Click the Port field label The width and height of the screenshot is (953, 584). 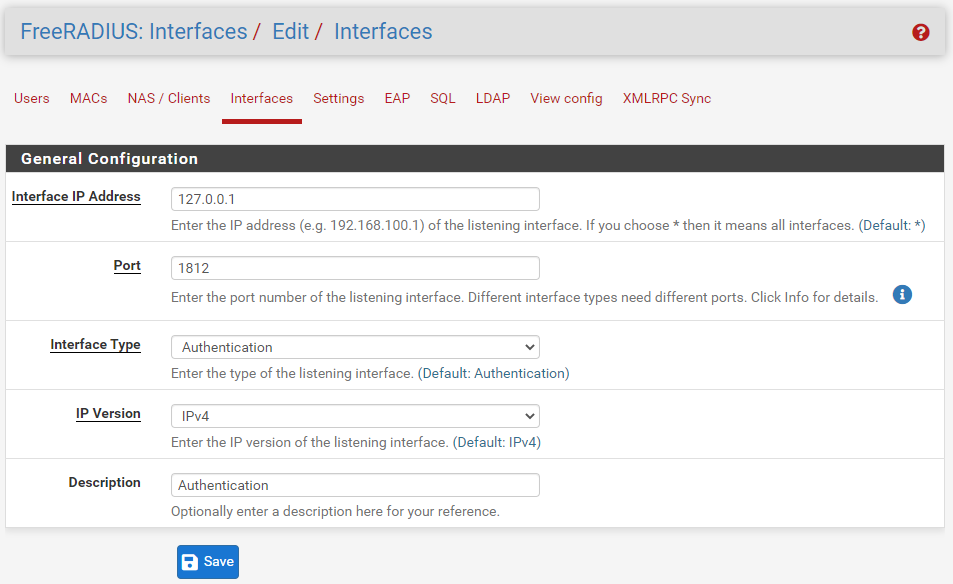click(127, 266)
